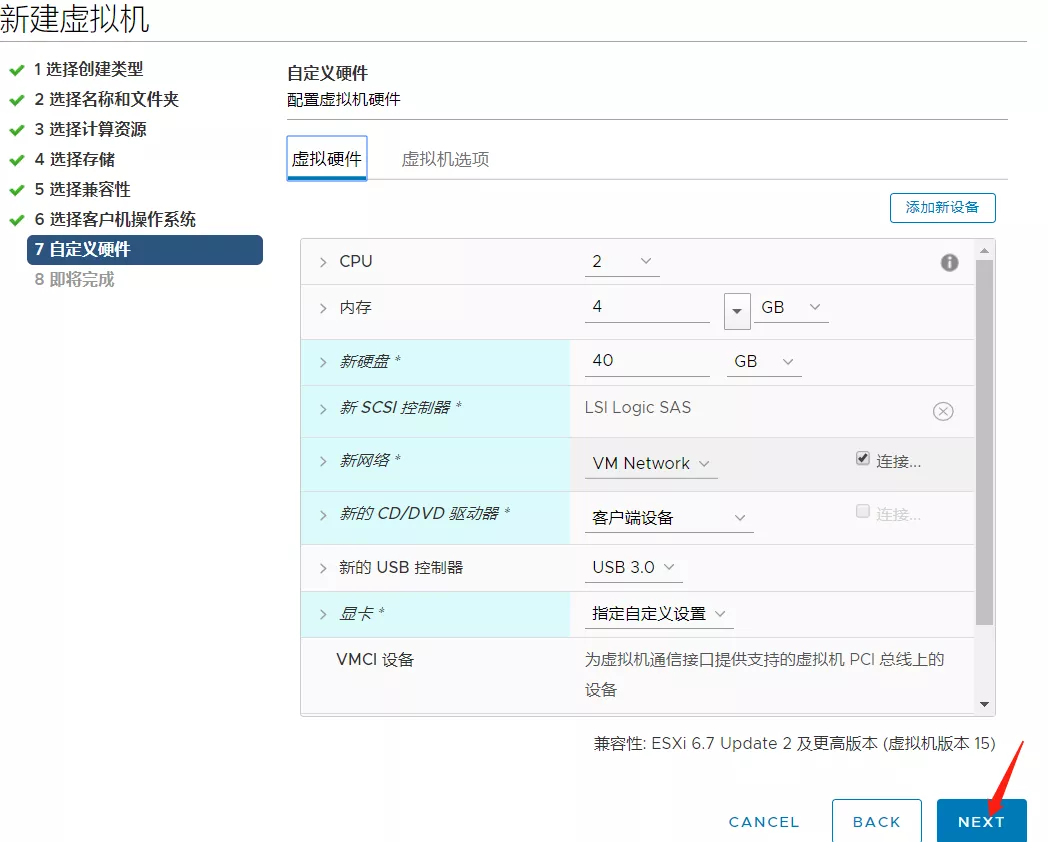The width and height of the screenshot is (1048, 842).
Task: Uncheck the network Connect checkbox
Action: 863,458
